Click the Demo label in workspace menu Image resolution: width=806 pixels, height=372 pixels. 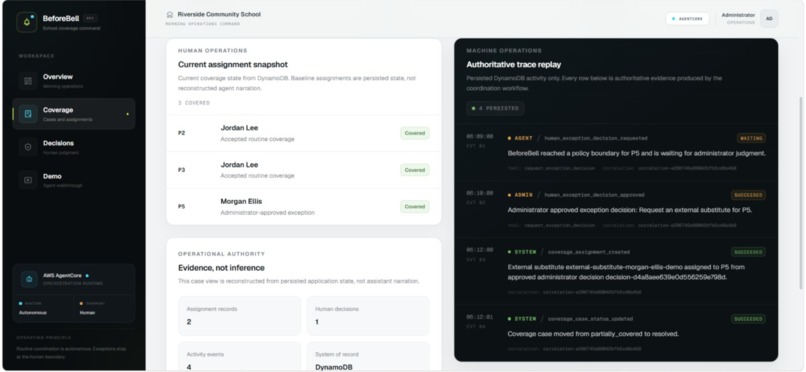tap(52, 176)
